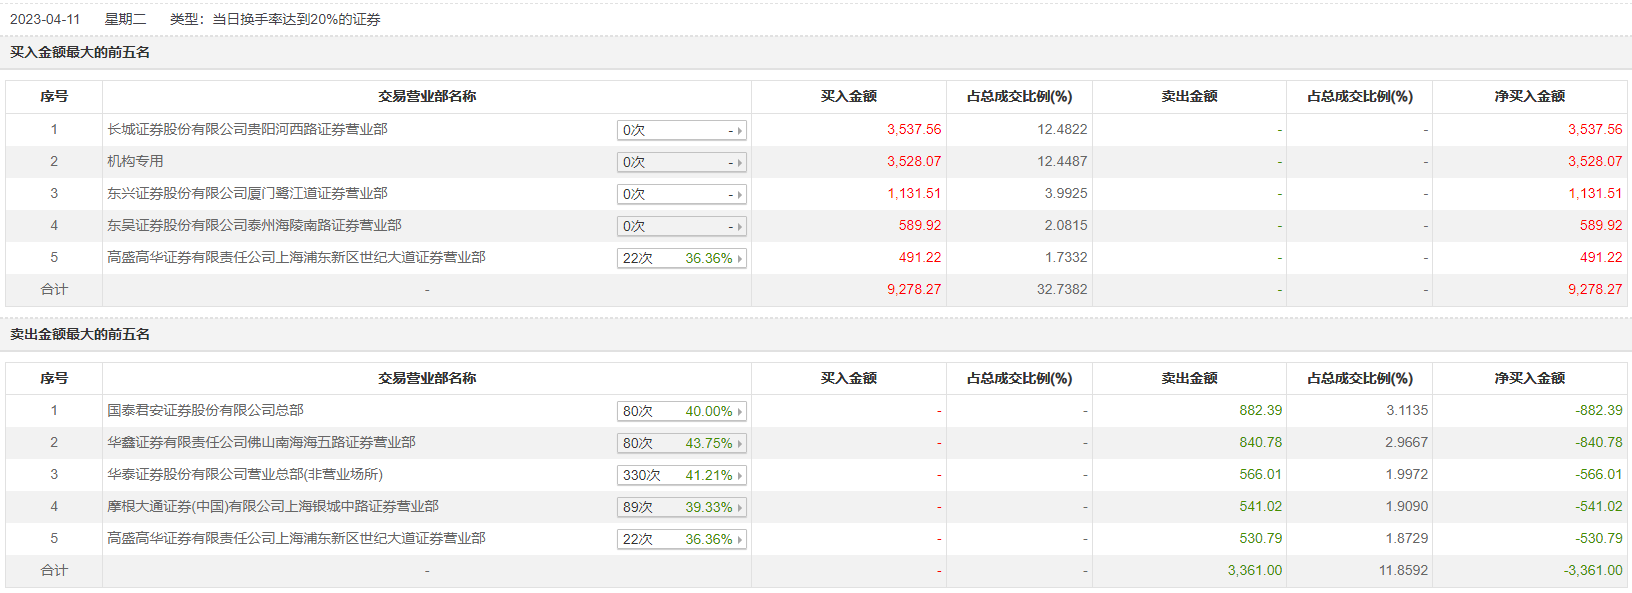Expand the 89次 39.33% box

click(x=681, y=508)
